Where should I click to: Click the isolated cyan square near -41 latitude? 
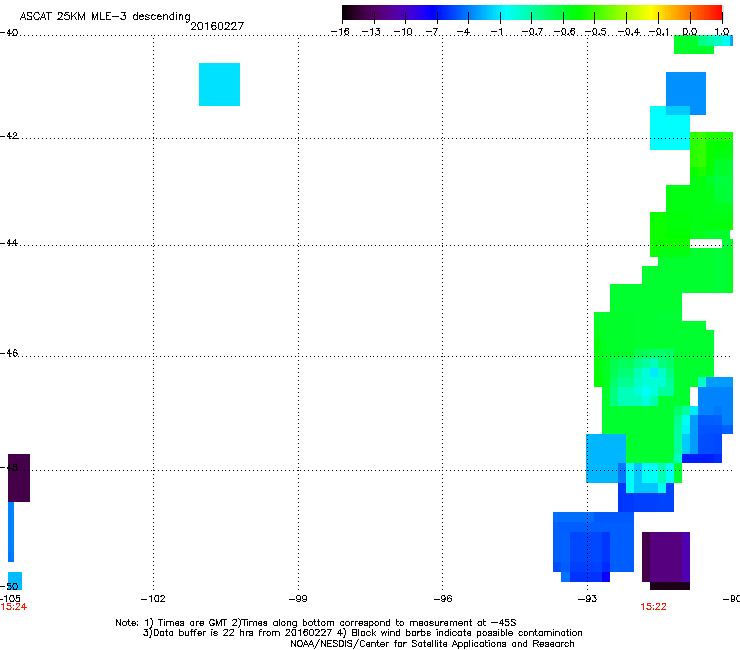(x=219, y=84)
